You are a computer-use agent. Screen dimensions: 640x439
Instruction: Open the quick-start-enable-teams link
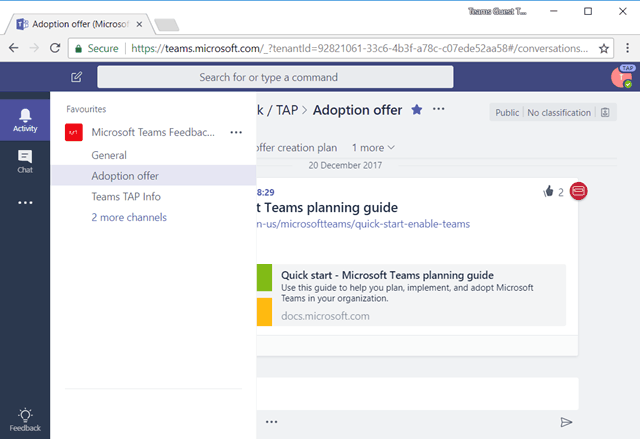(x=363, y=224)
